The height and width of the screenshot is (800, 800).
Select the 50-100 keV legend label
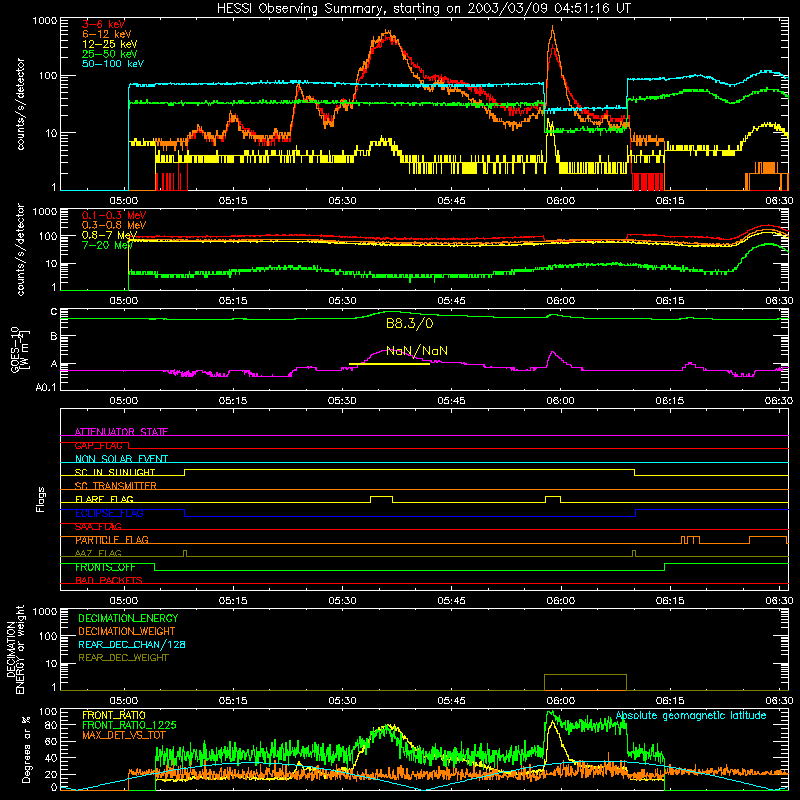113,64
